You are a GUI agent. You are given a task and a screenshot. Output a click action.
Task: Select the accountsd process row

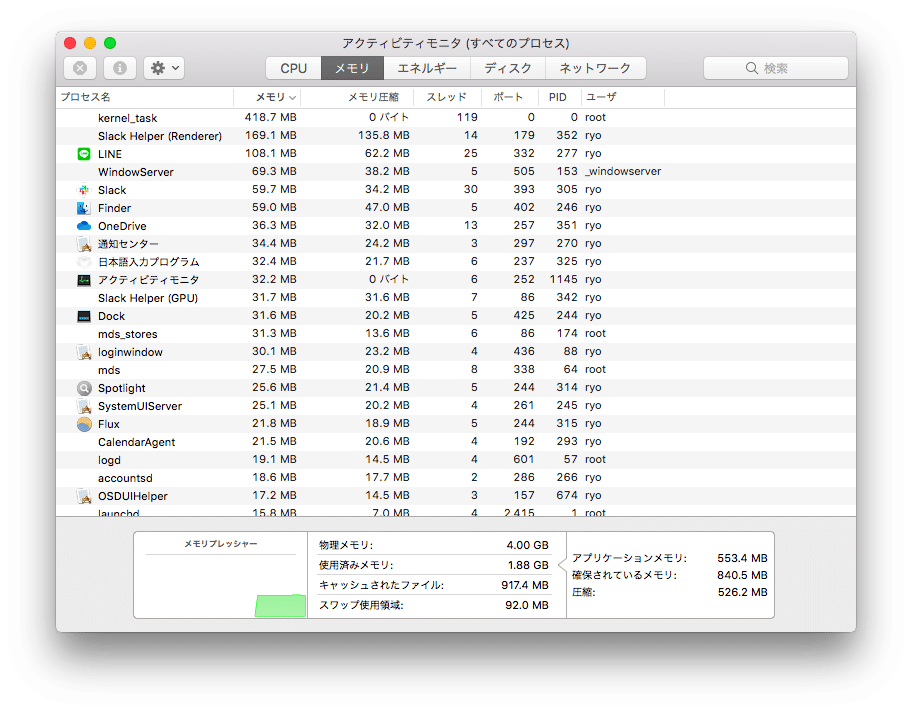point(456,478)
